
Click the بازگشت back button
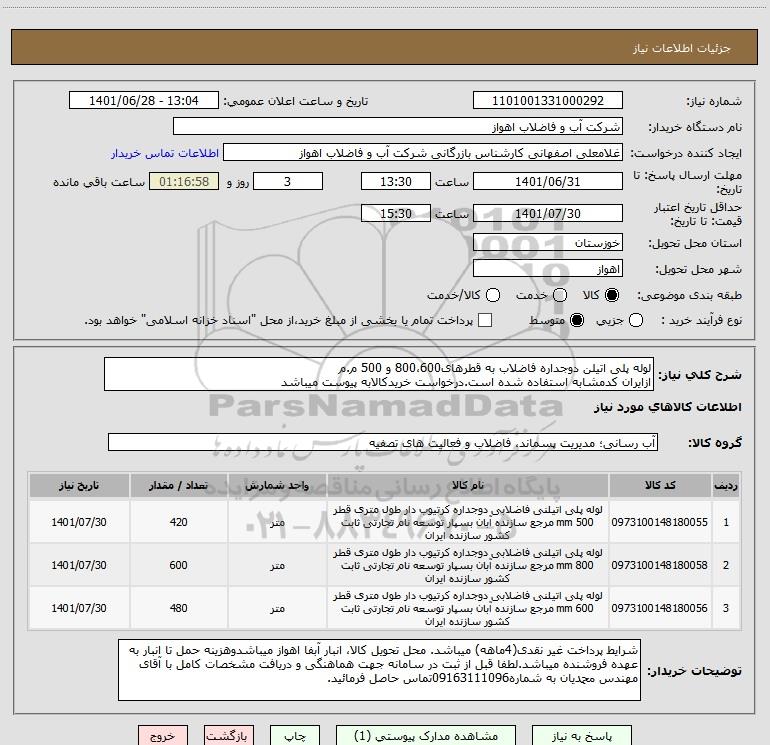229,736
